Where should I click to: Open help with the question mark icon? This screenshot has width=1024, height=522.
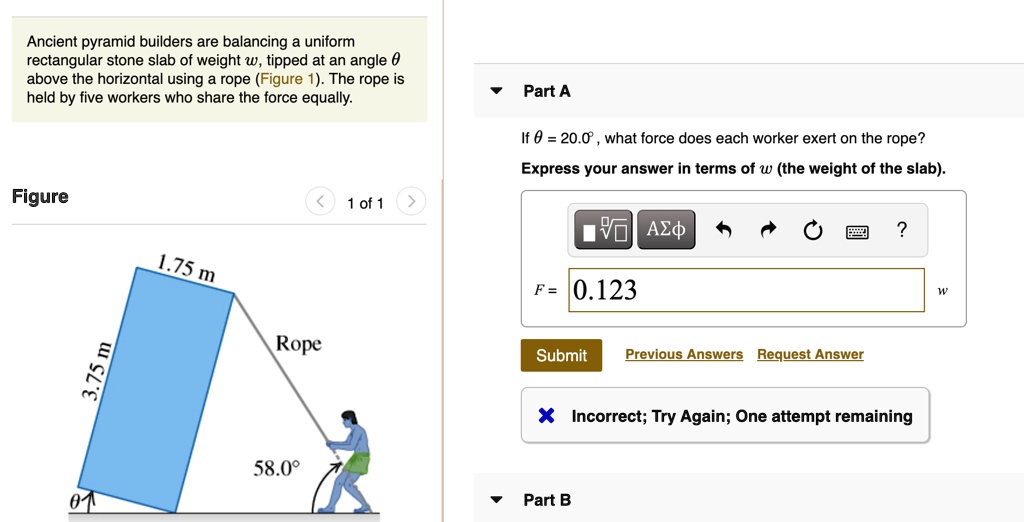coord(902,231)
